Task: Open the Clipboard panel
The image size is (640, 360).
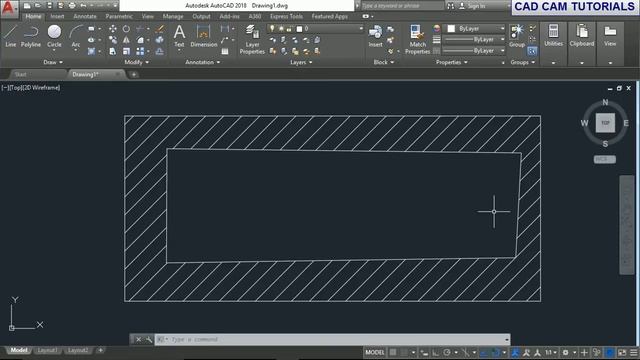Action: point(582,36)
